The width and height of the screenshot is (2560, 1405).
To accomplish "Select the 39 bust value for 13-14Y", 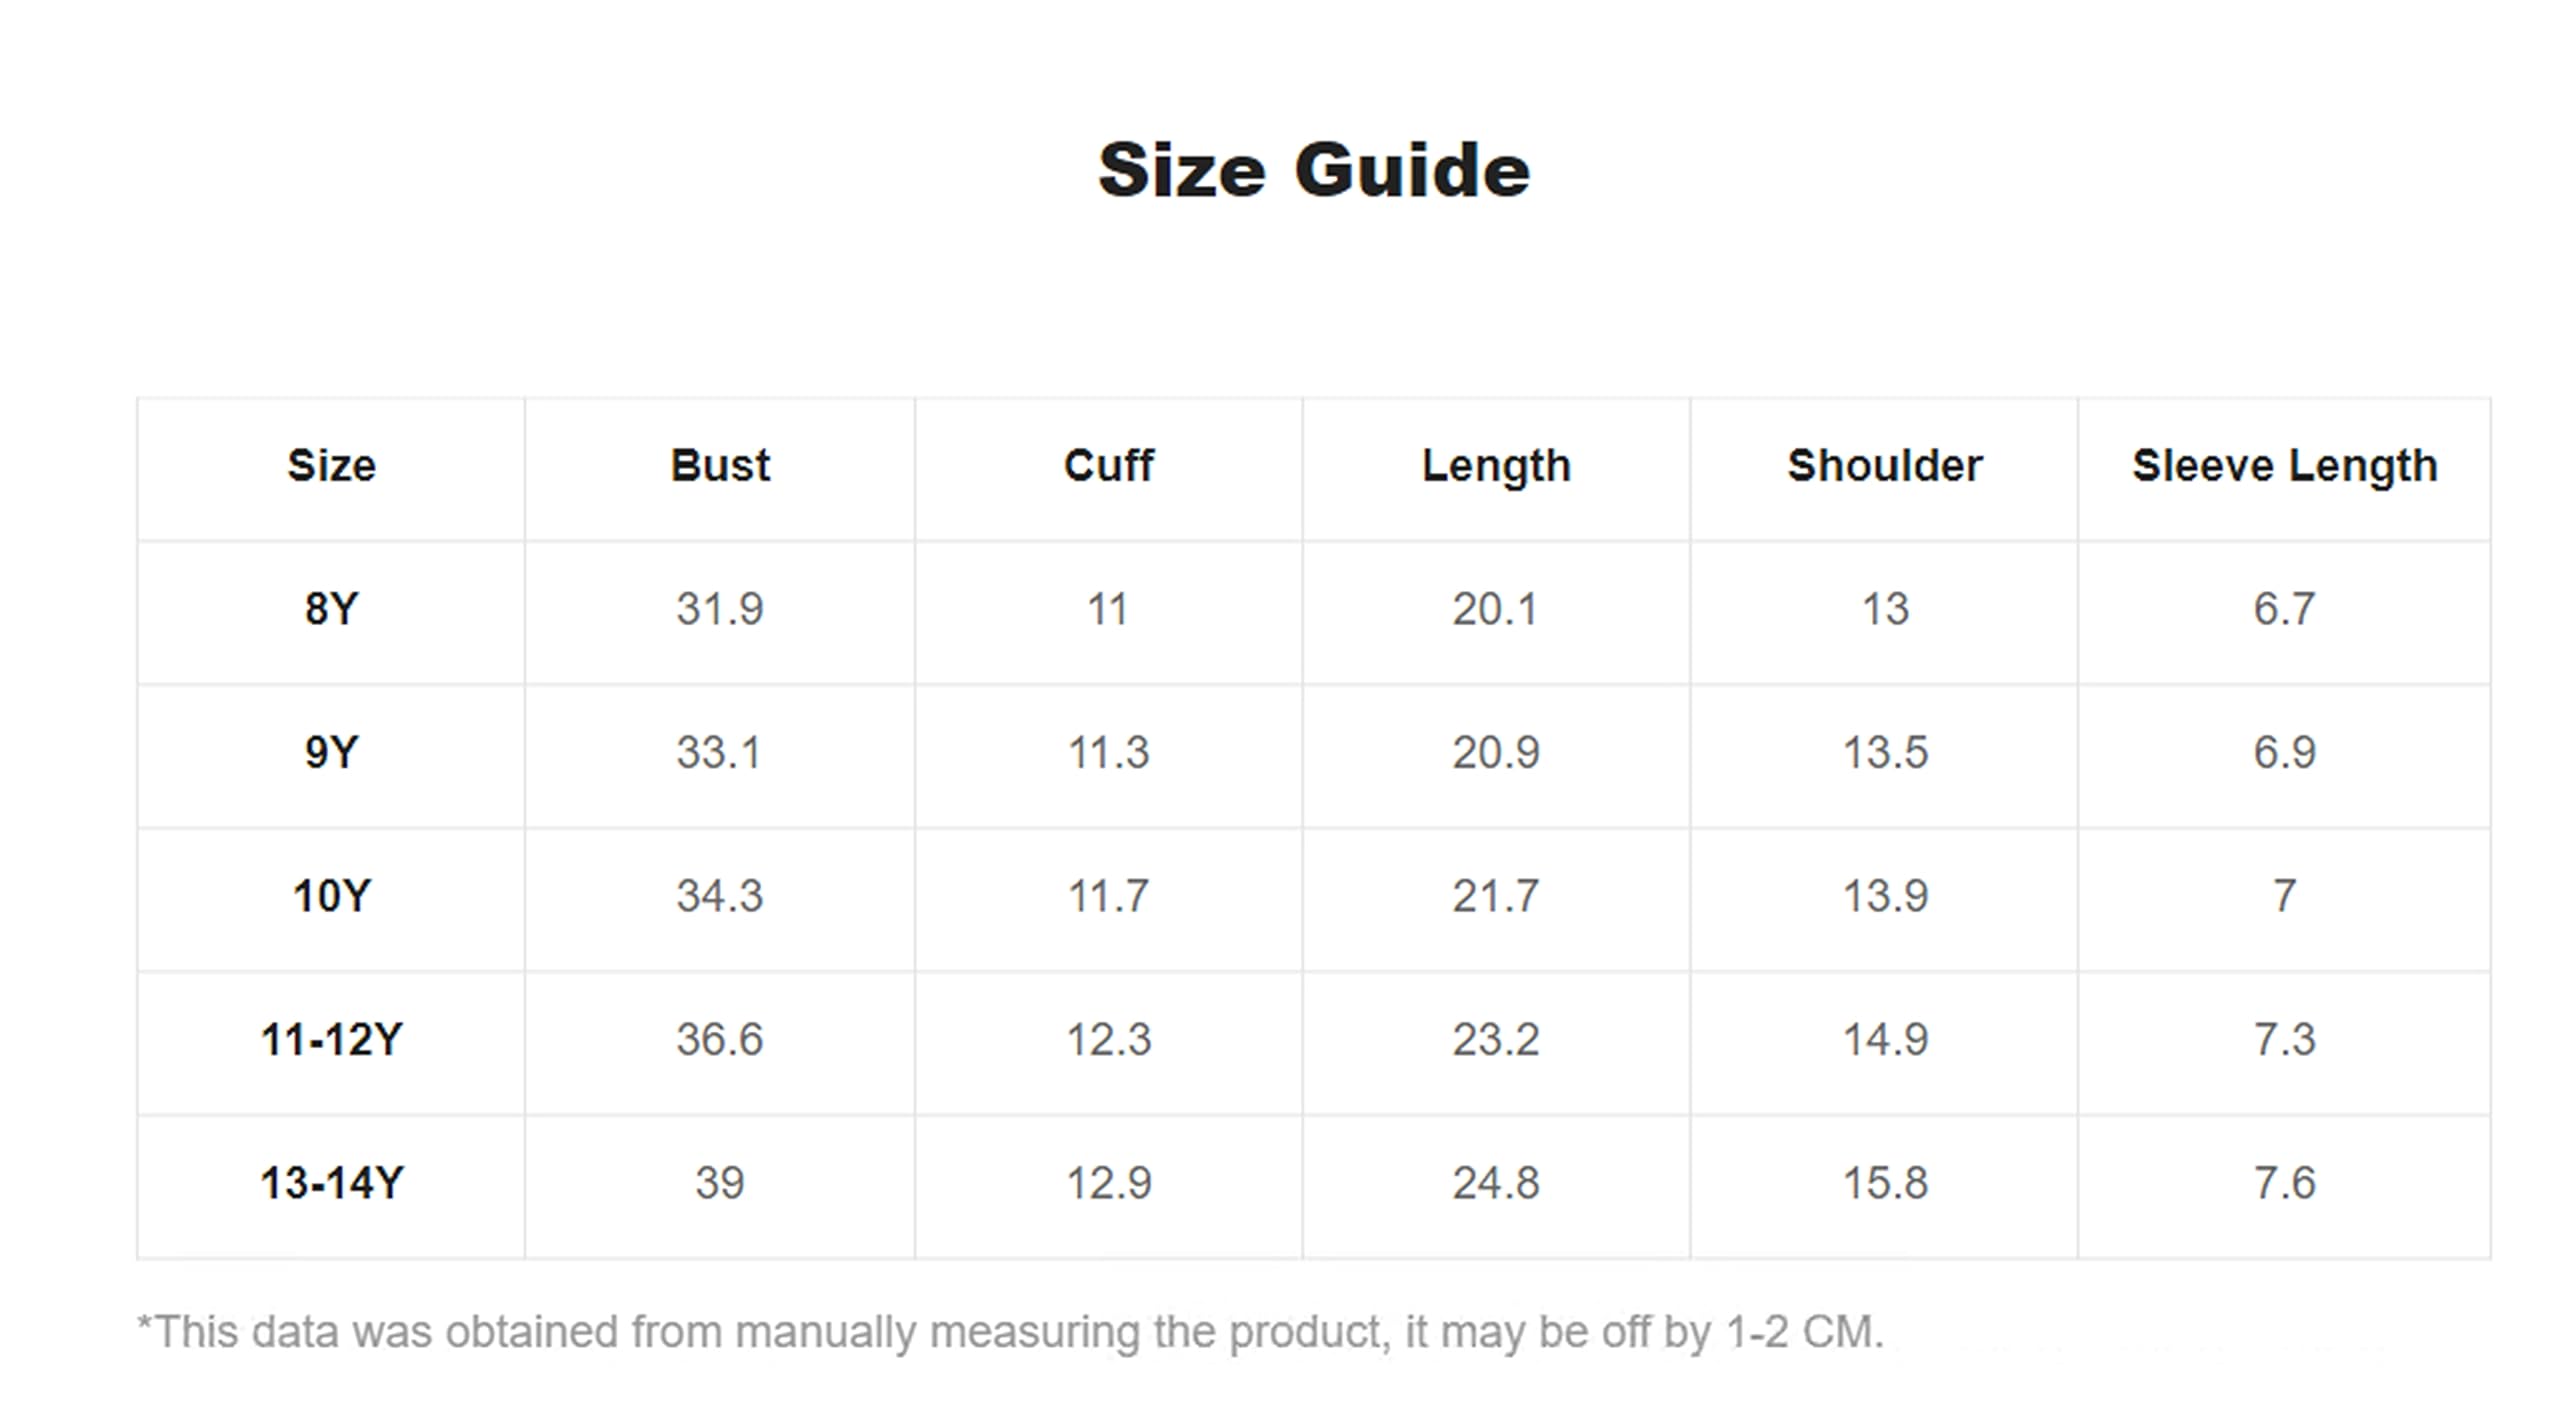I will click(720, 1183).
